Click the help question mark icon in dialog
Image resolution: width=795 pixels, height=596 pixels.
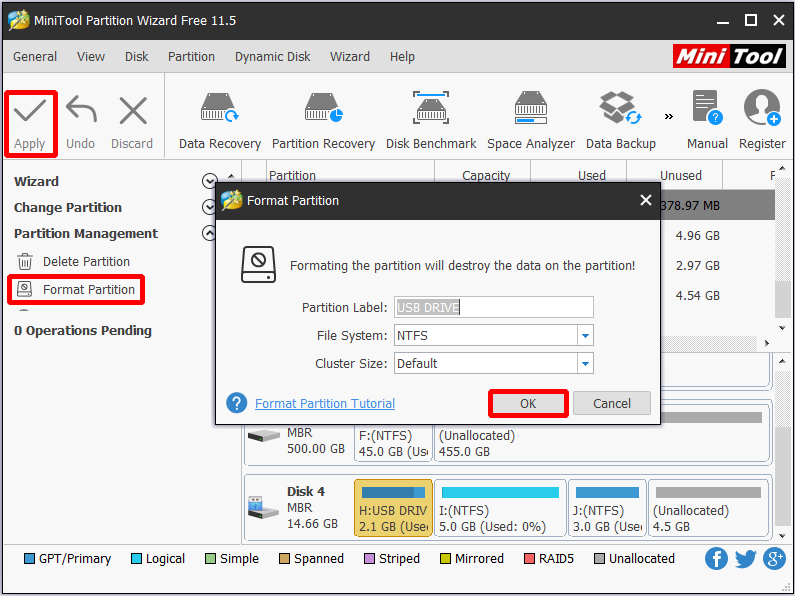point(236,403)
